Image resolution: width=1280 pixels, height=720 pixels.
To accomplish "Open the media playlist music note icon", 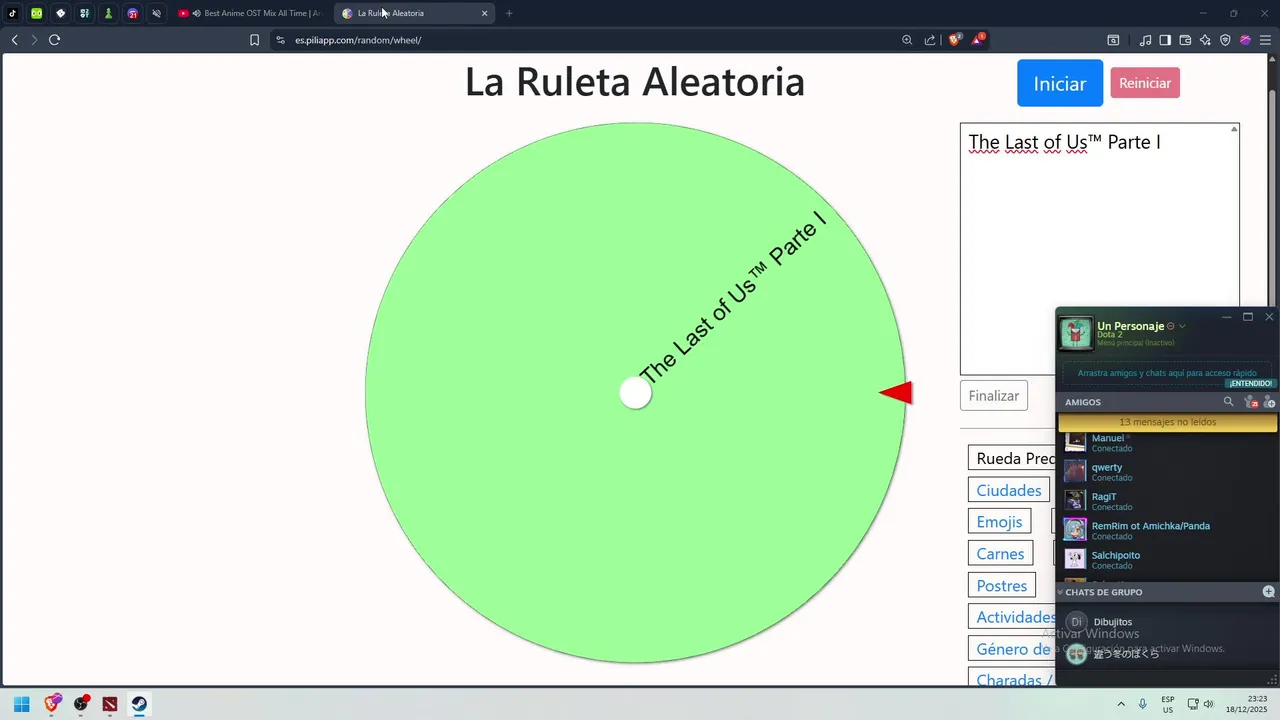I will pyautogui.click(x=1145, y=40).
